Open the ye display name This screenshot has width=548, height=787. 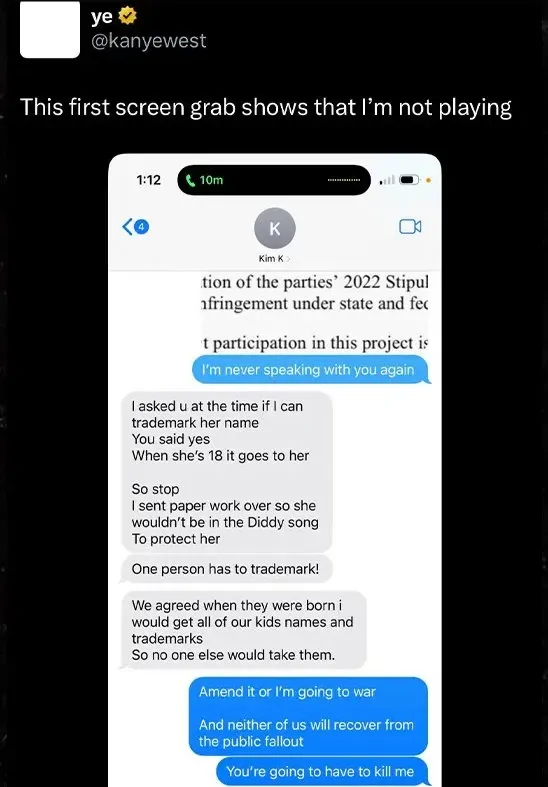(102, 17)
